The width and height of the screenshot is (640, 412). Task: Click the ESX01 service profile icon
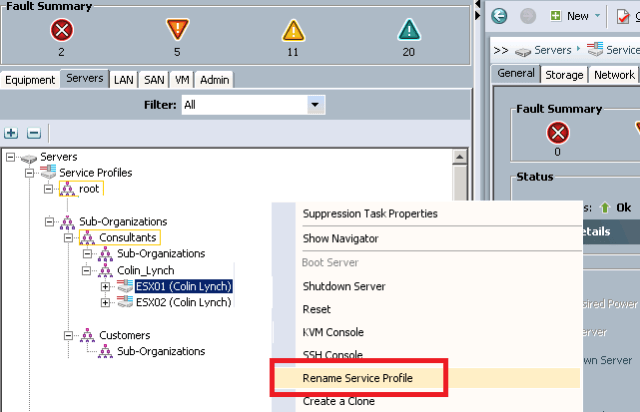click(x=125, y=286)
